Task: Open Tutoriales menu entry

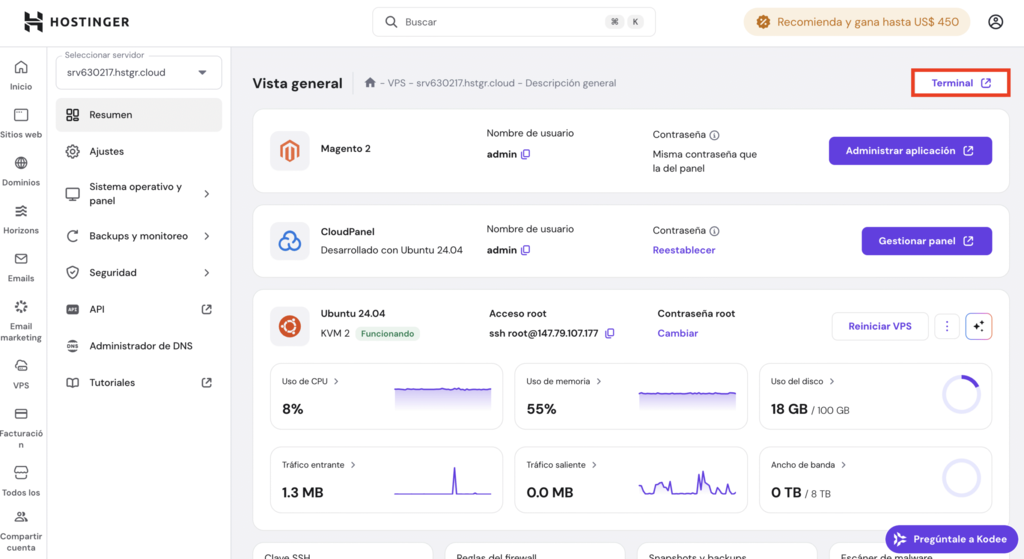Action: 138,383
